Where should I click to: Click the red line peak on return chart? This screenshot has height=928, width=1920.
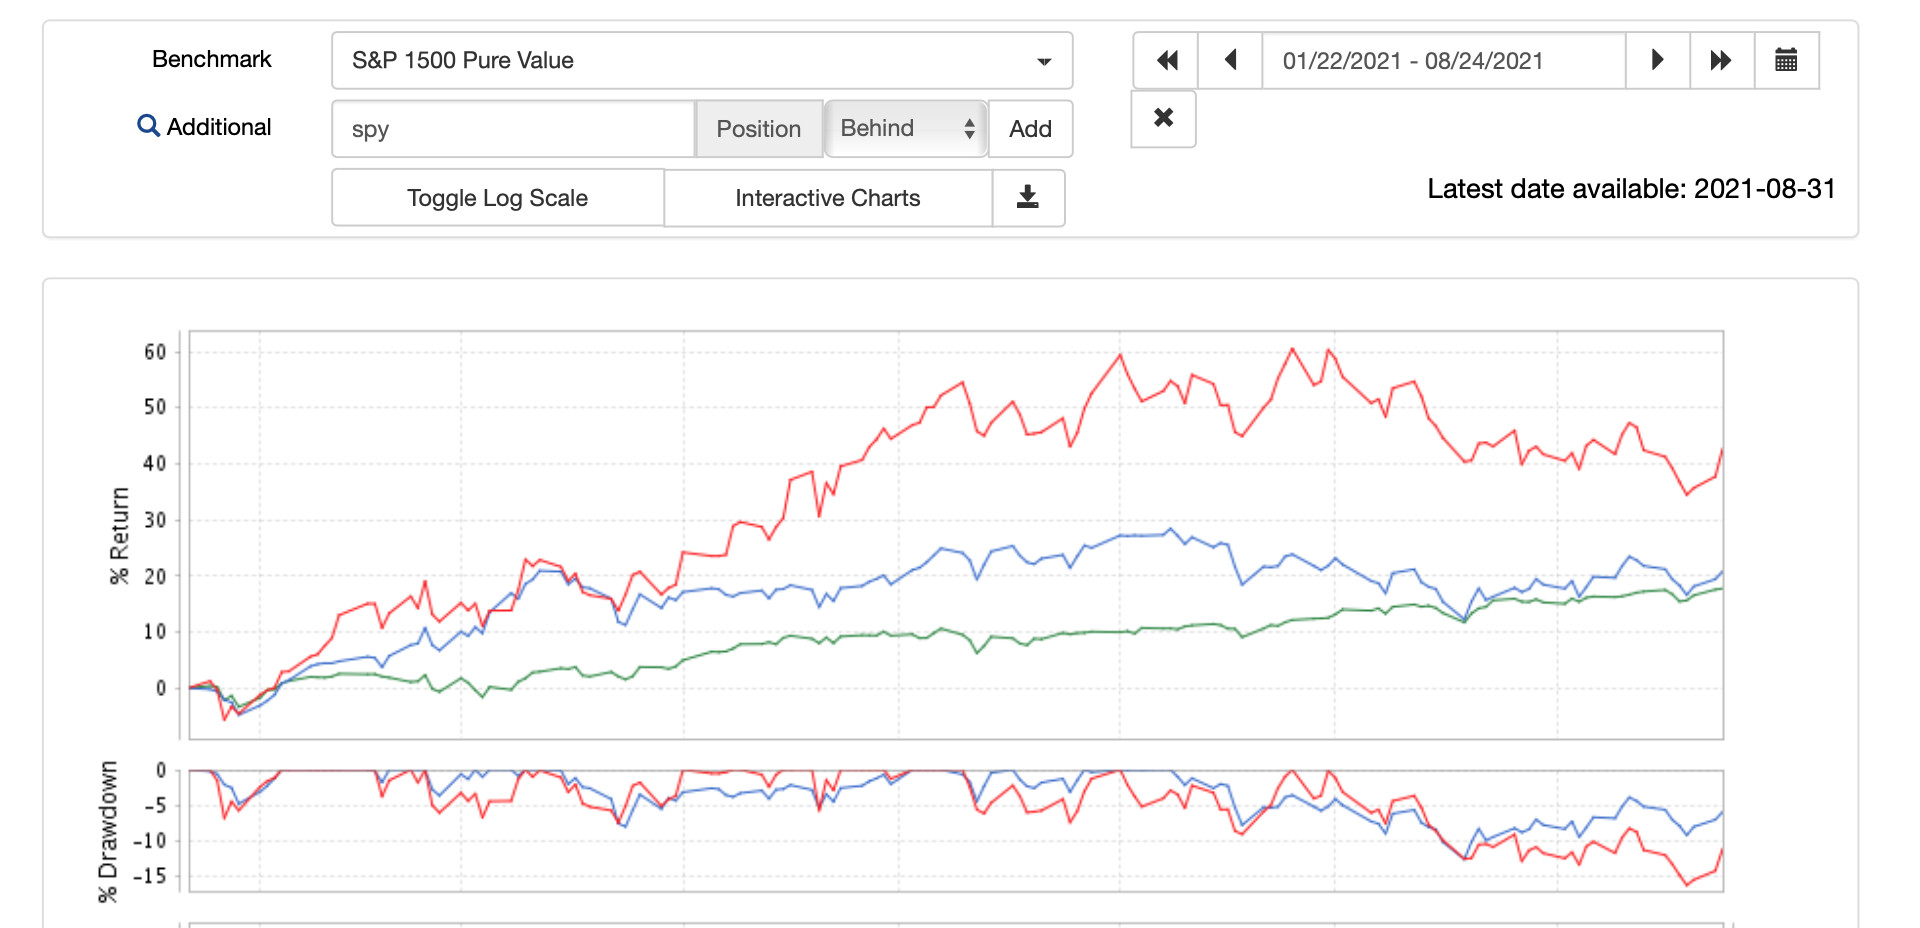(1292, 349)
